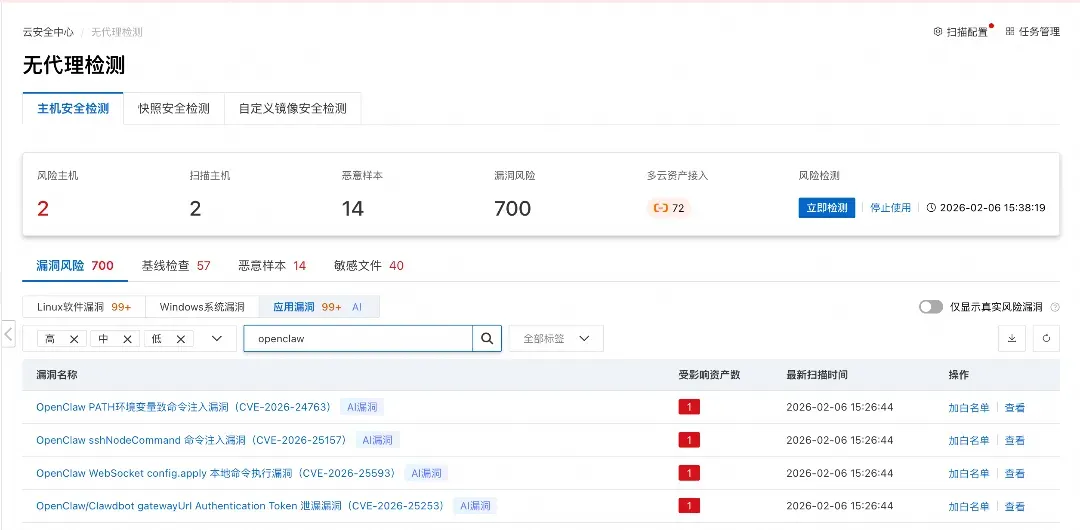Switch to 主机安全检测 tab
Viewport: 1080px width, 530px height.
pos(73,108)
